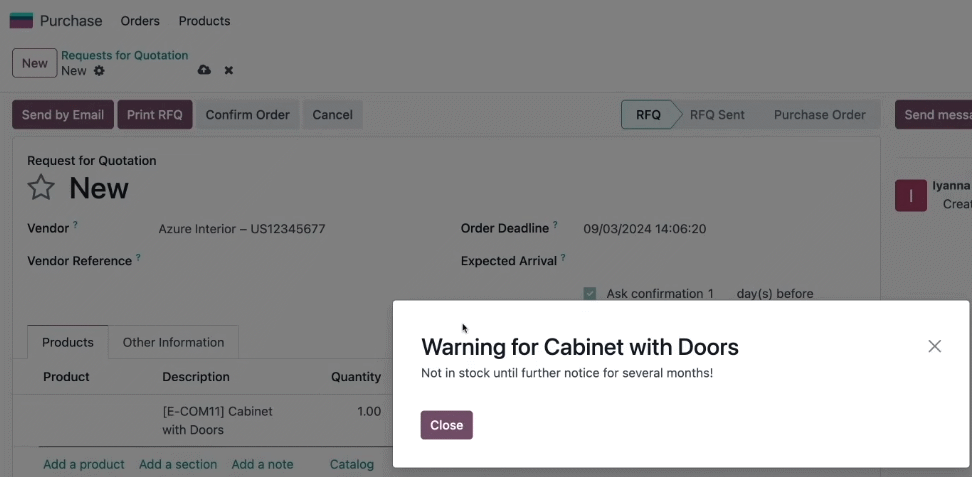Show the Vendor field help tooltip icon

(x=76, y=225)
